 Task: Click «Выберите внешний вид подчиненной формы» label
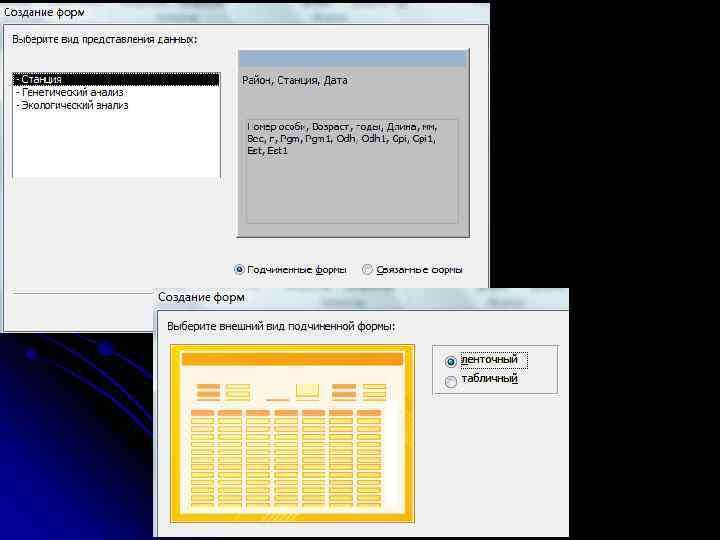(281, 326)
